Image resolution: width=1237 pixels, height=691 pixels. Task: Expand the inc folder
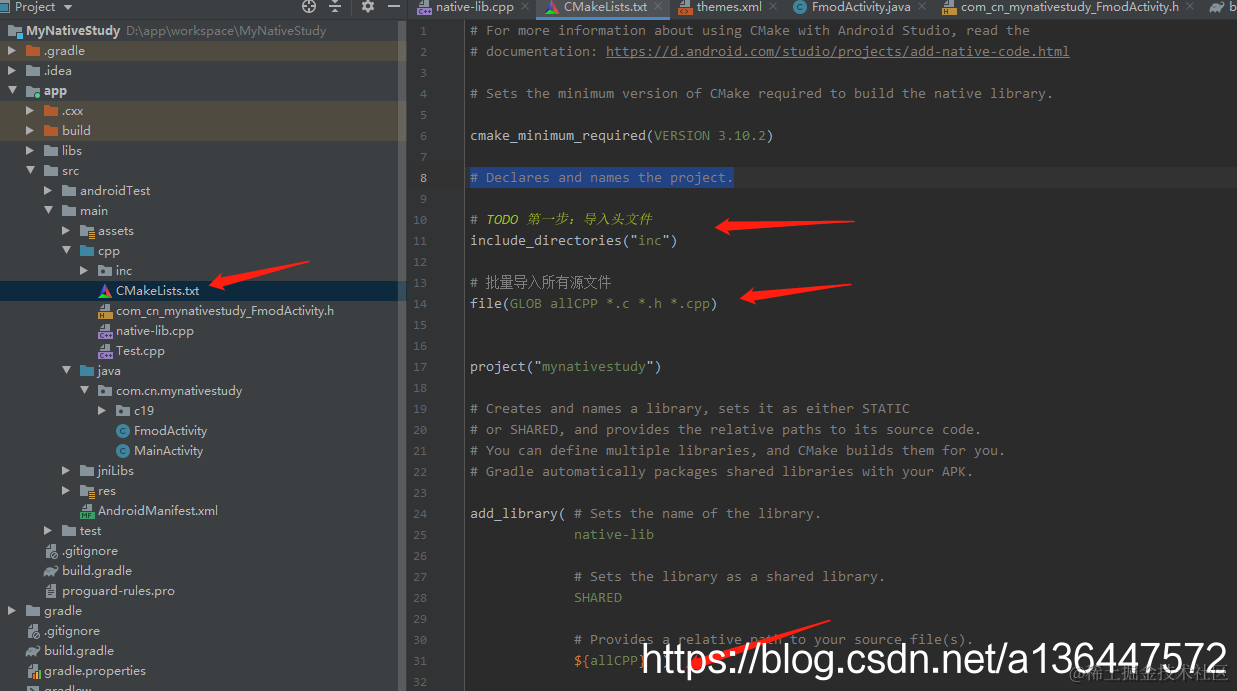84,271
